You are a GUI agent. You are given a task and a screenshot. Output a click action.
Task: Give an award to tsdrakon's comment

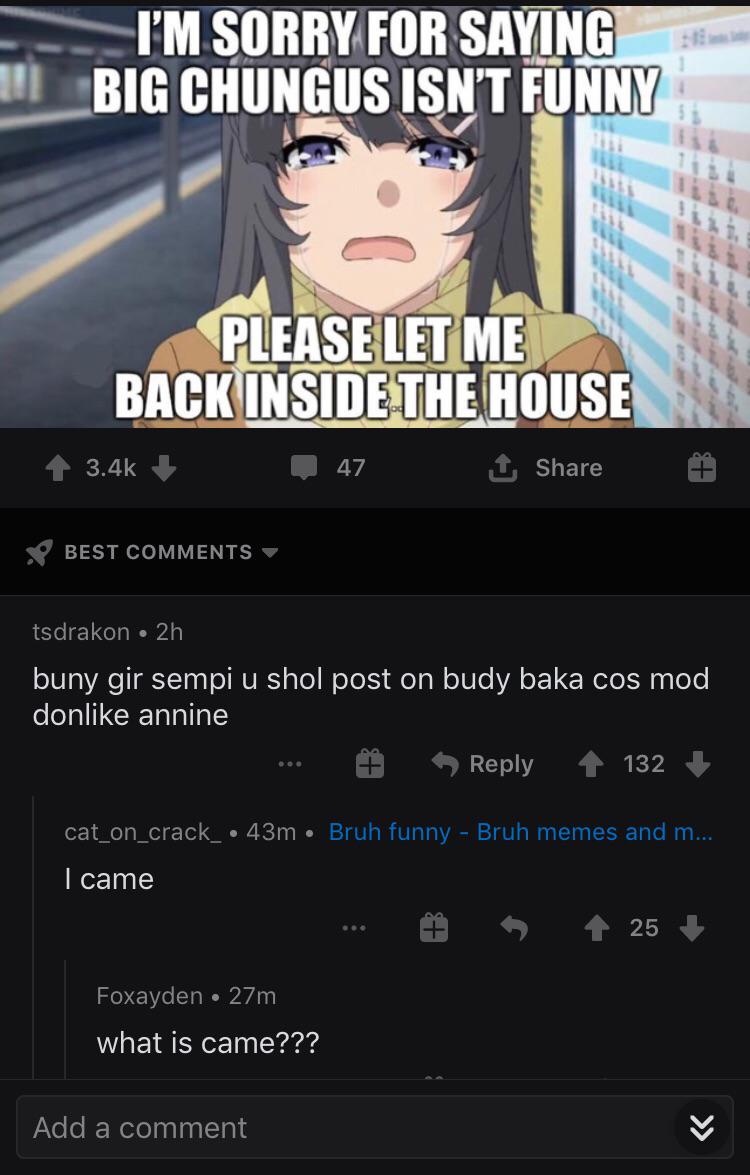click(369, 764)
